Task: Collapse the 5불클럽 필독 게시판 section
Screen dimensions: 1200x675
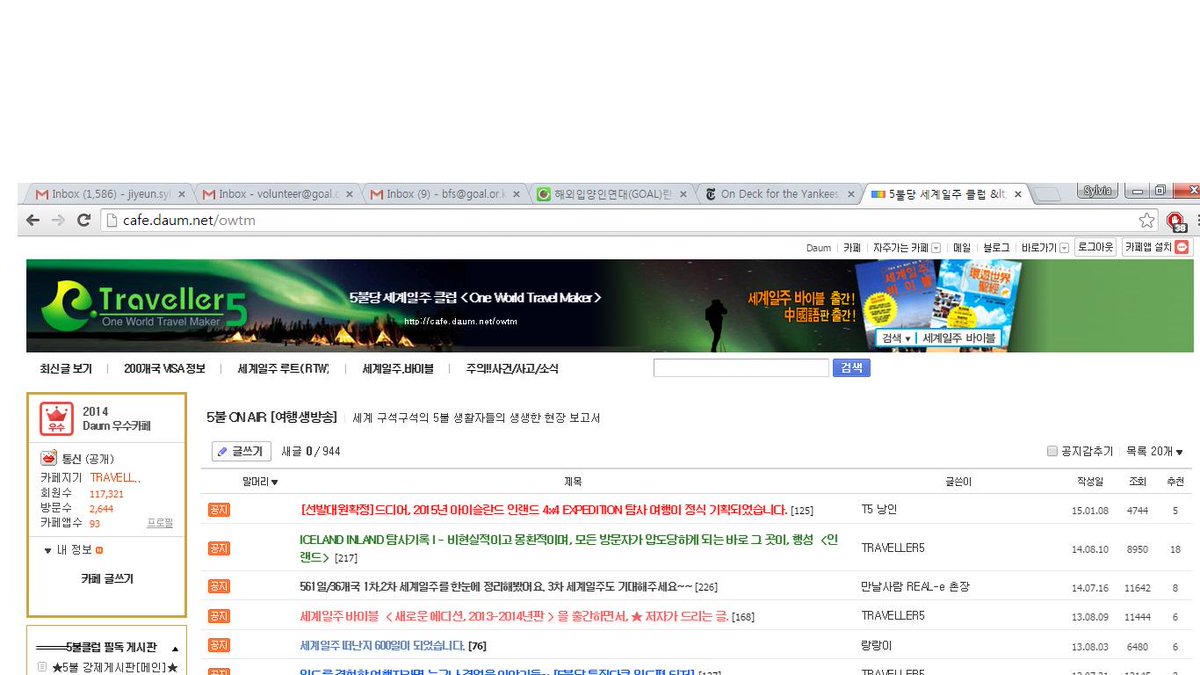Action: (x=176, y=648)
